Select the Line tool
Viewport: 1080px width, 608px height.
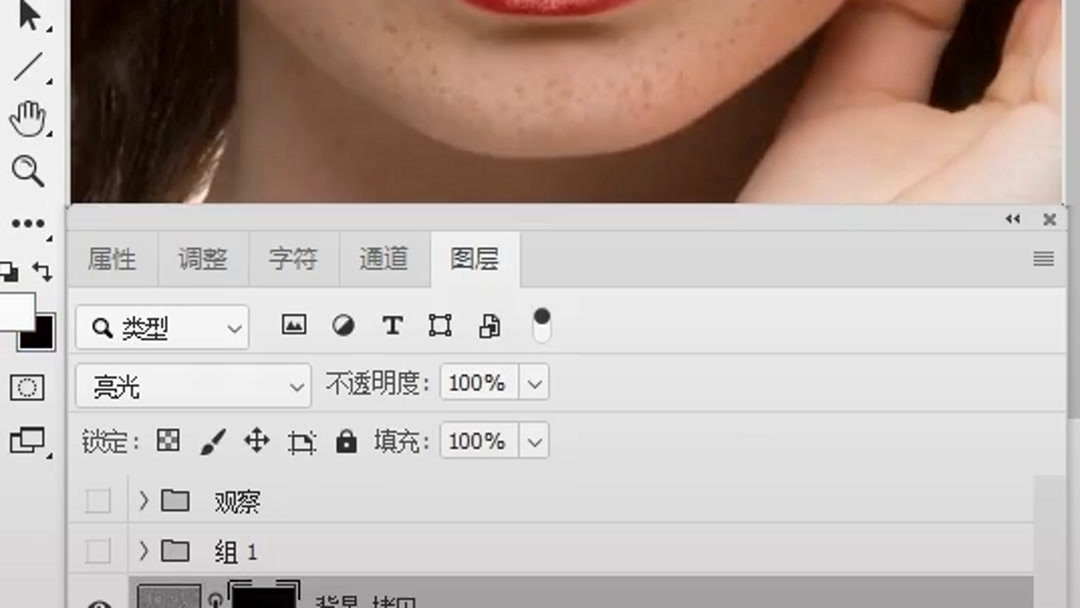point(28,65)
